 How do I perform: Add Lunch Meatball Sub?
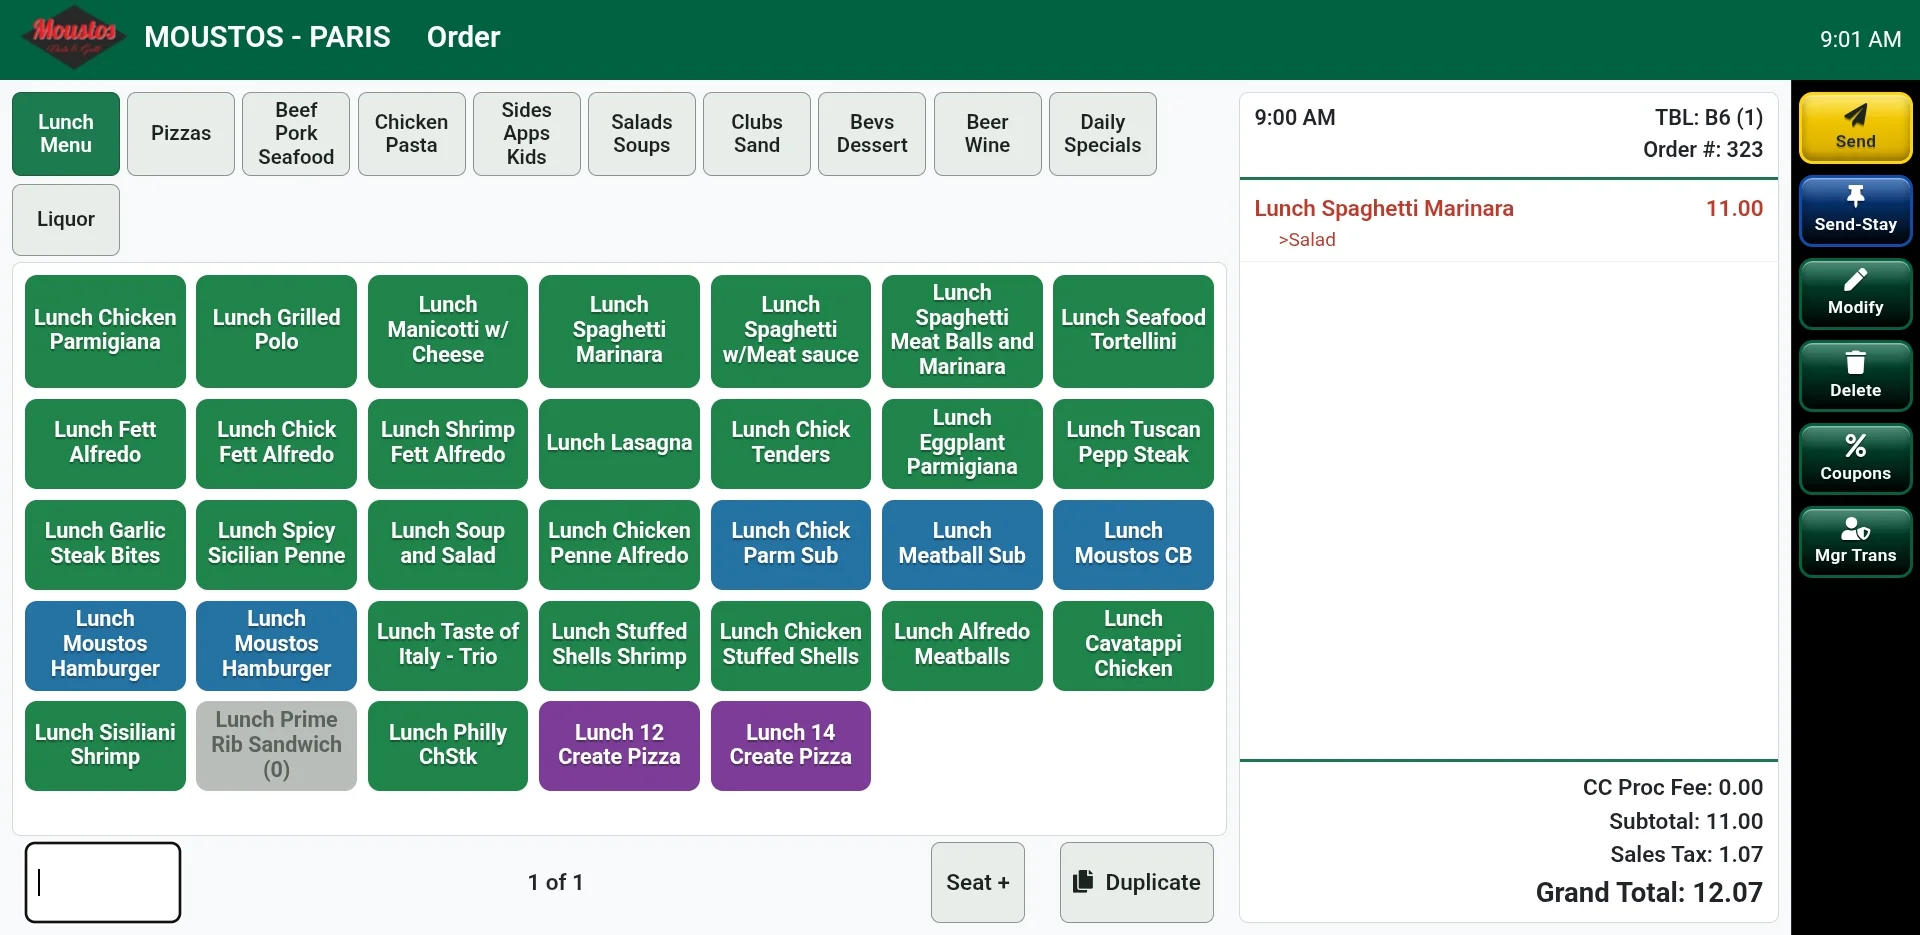pyautogui.click(x=962, y=544)
